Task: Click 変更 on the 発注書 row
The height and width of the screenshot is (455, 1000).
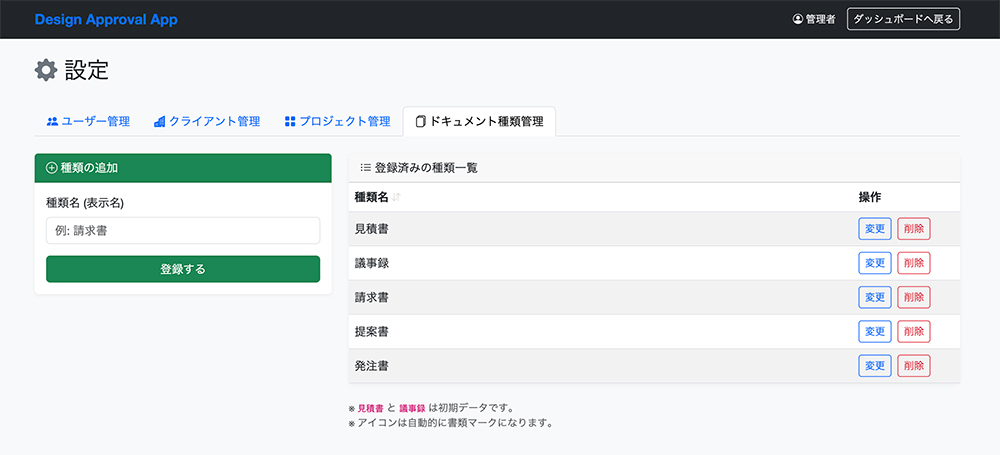Action: click(874, 365)
